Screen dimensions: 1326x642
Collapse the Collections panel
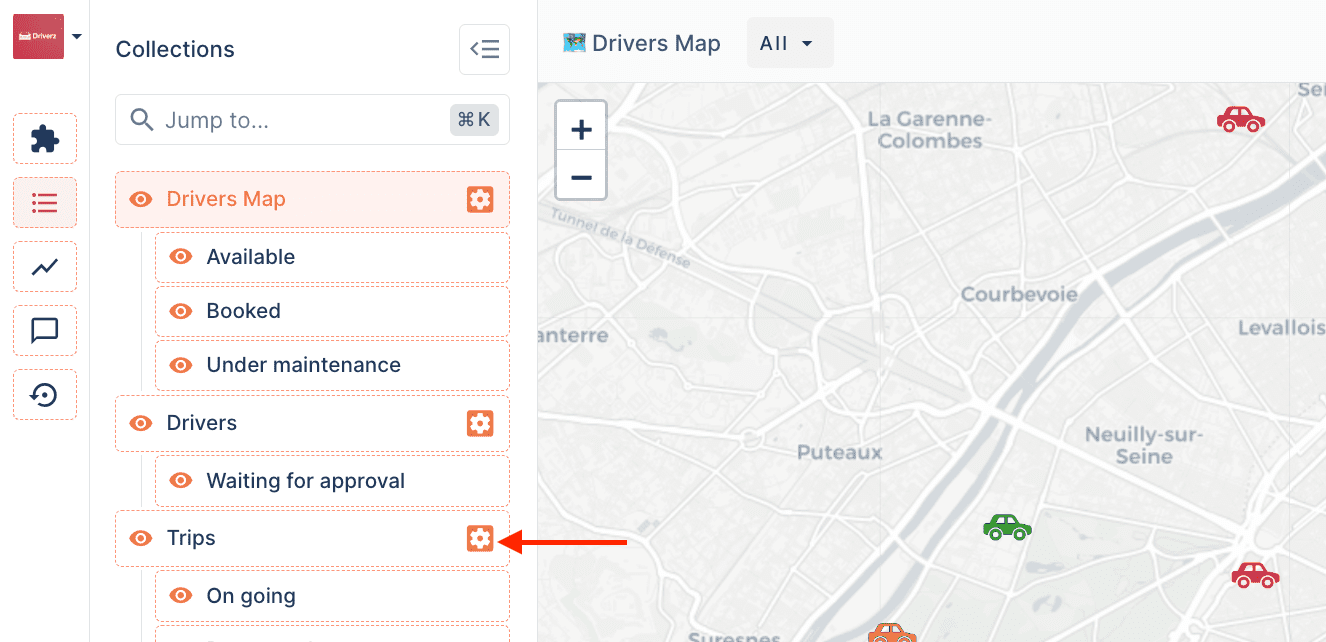tap(484, 49)
